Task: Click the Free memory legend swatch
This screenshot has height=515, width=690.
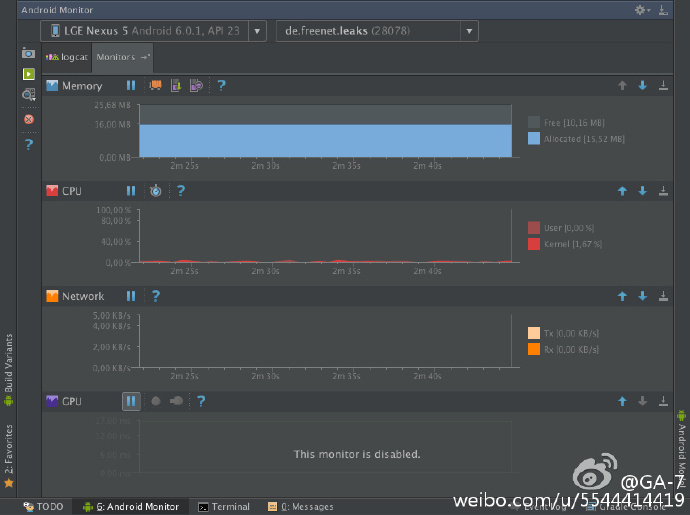Action: (534, 122)
